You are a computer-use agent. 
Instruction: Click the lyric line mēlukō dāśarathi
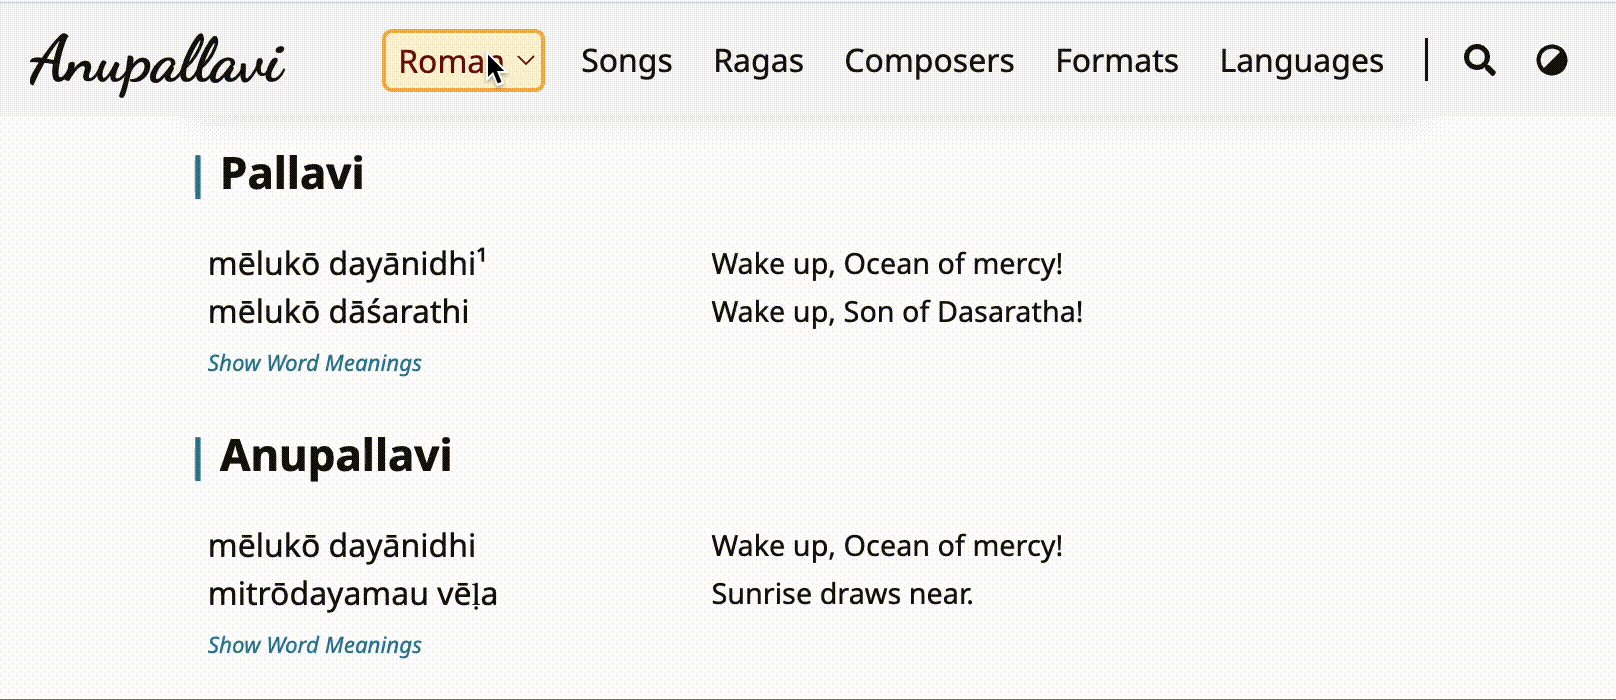point(338,312)
